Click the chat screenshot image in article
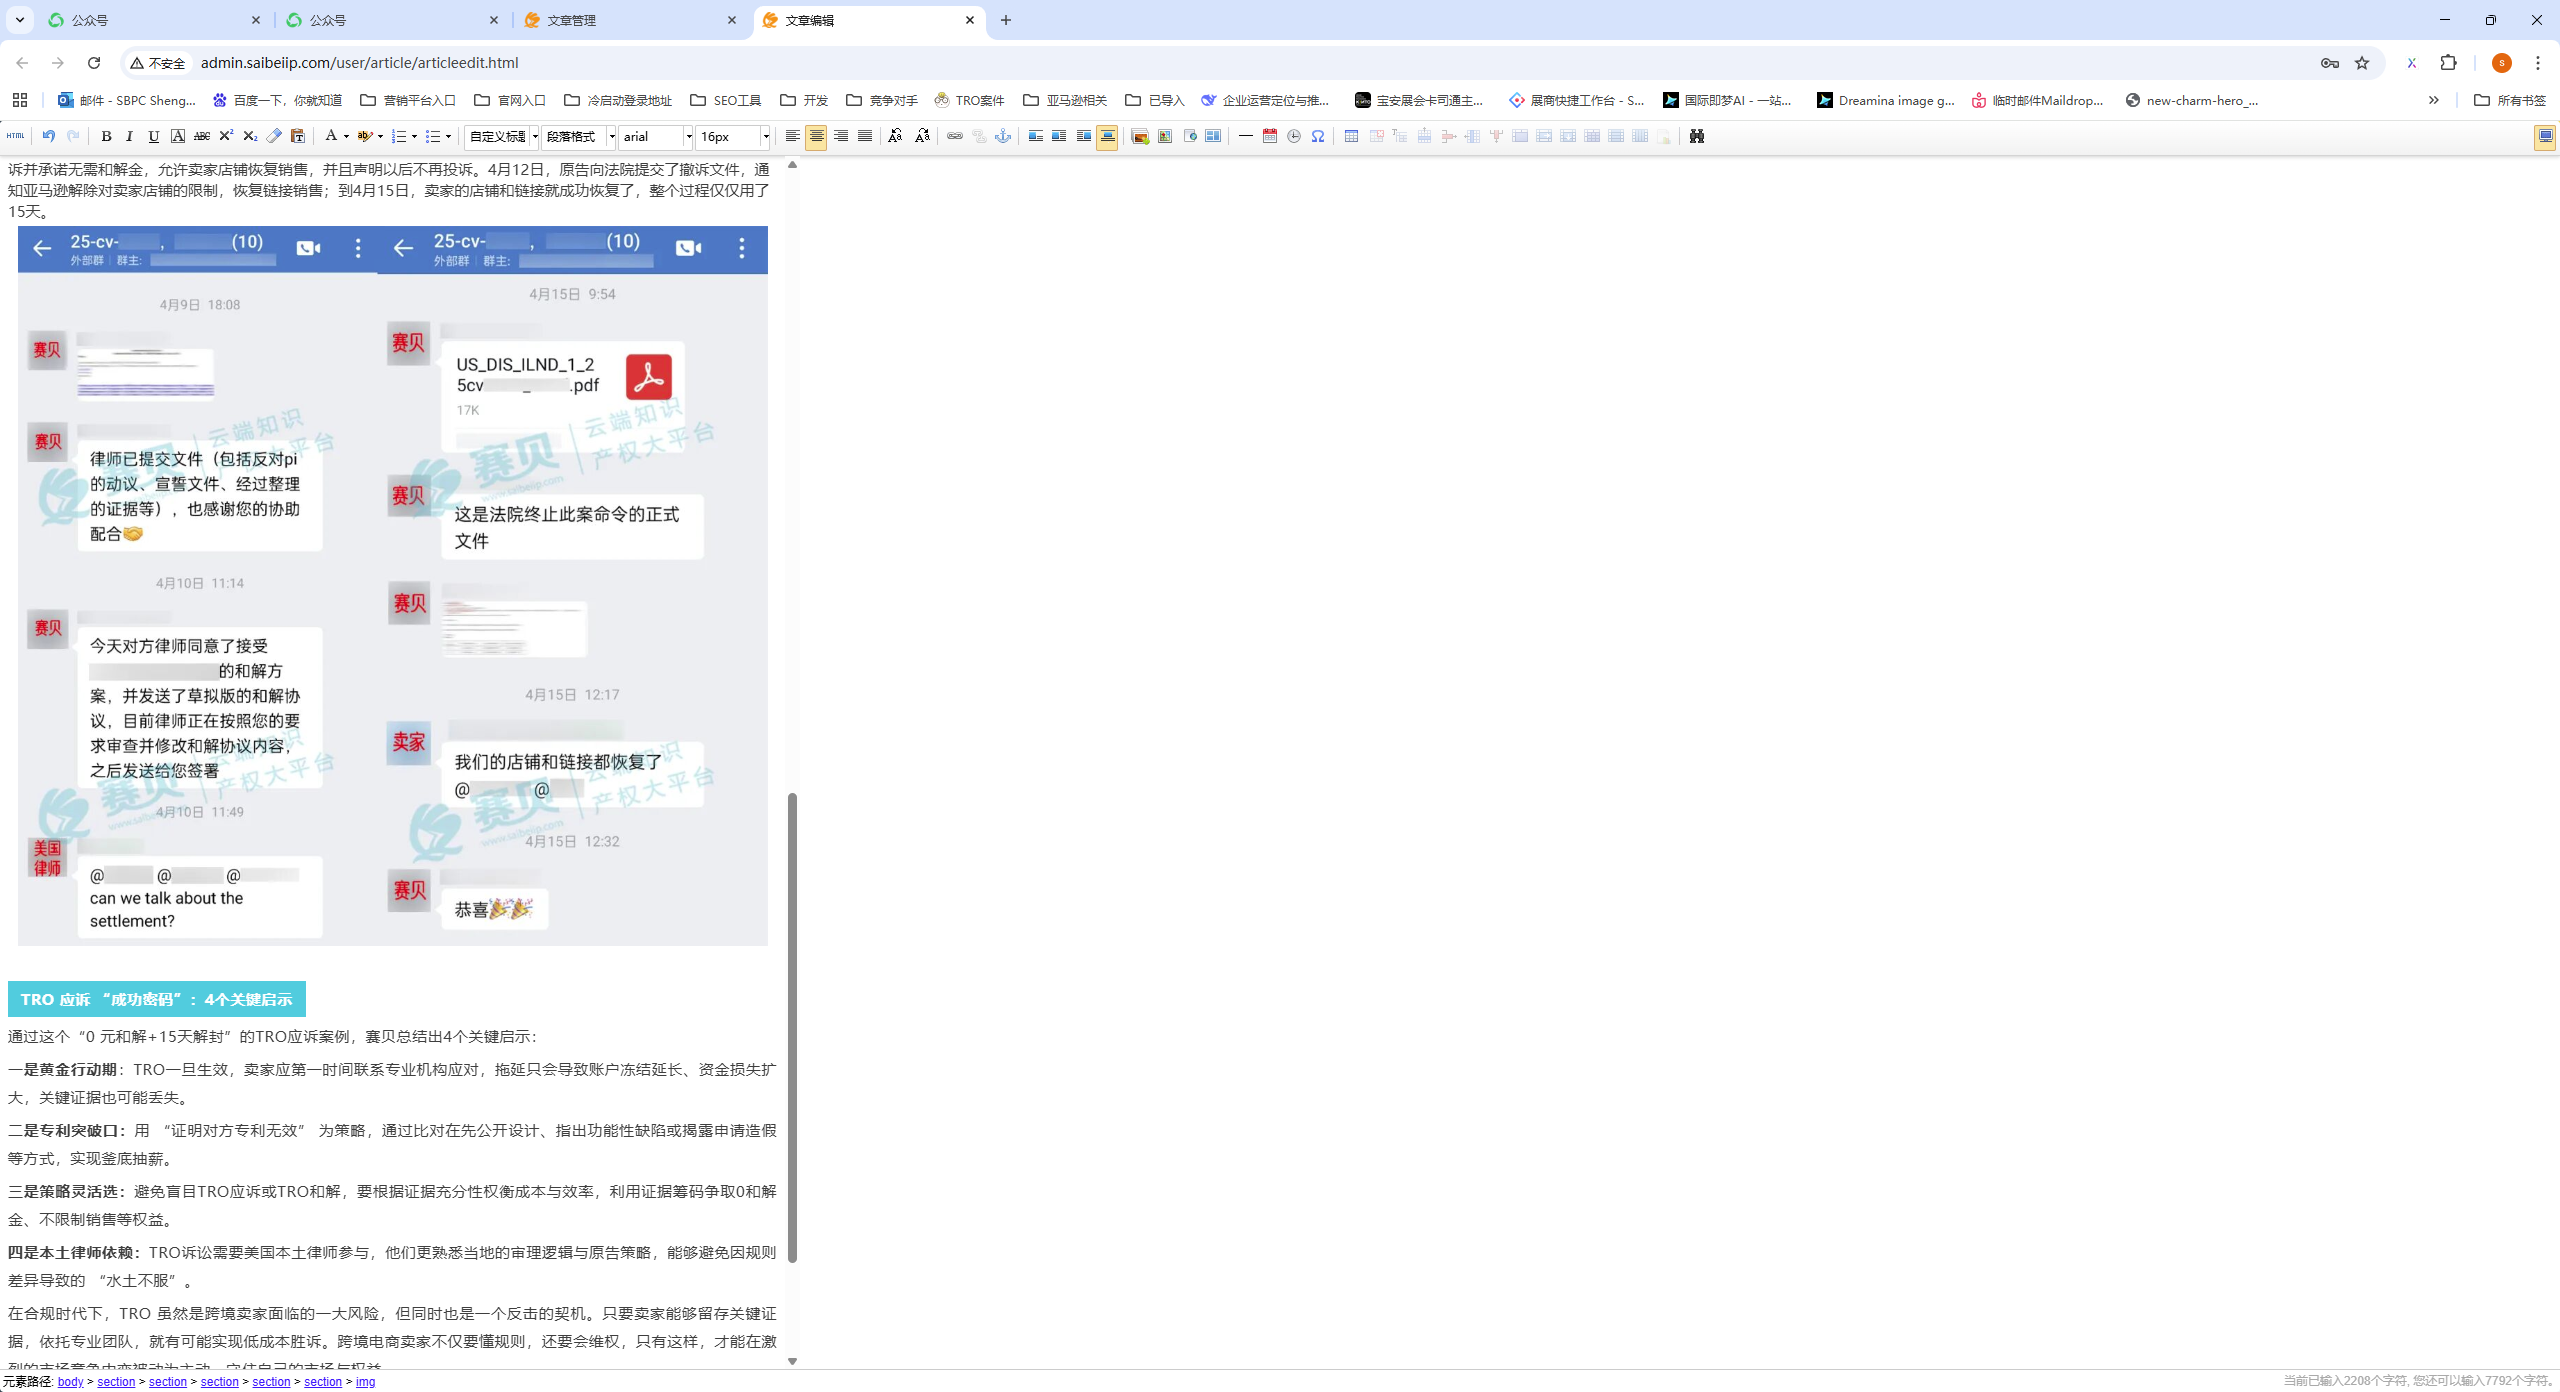The height and width of the screenshot is (1392, 2560). [x=392, y=585]
